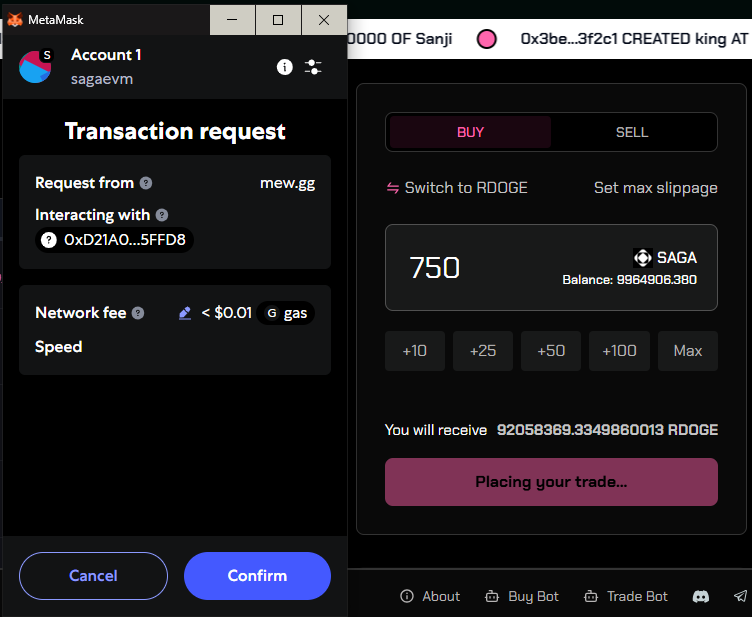Toggle Switch to RDOGE
Viewport: 752px width, 617px height.
[x=457, y=187]
